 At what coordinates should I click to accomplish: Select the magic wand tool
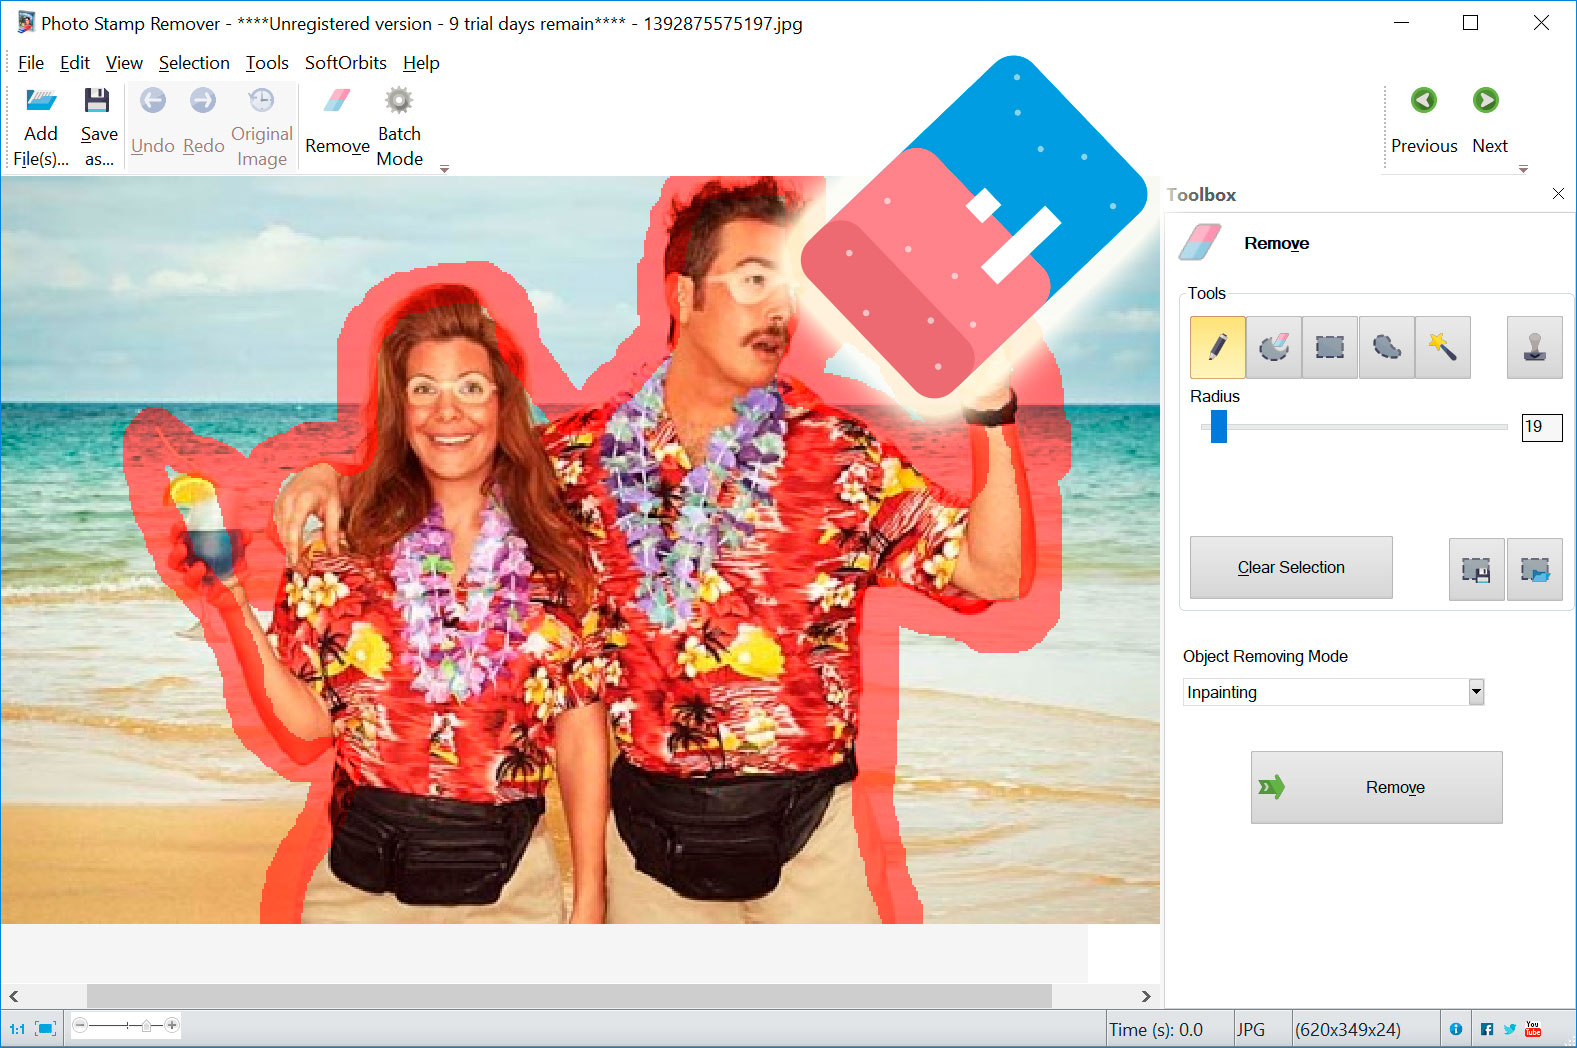pos(1442,347)
